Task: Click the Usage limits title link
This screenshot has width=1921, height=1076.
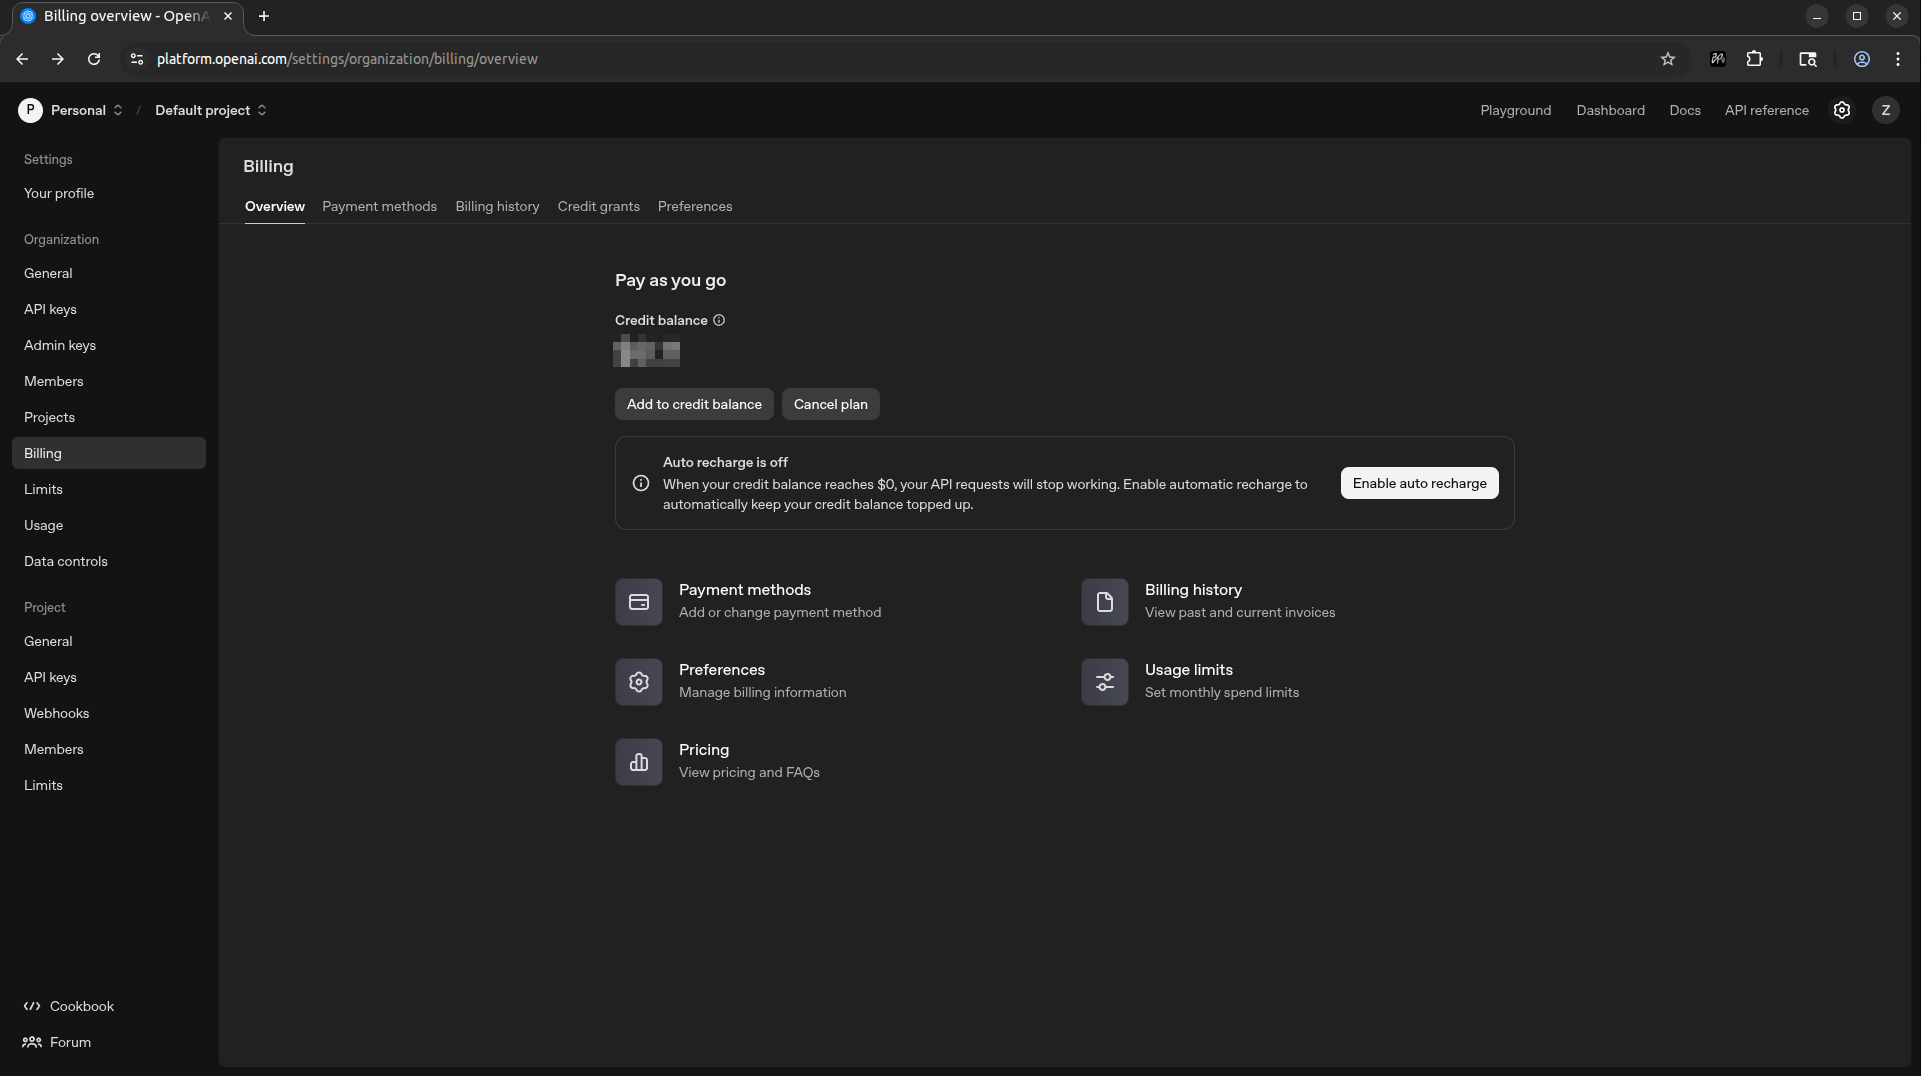Action: 1189,670
